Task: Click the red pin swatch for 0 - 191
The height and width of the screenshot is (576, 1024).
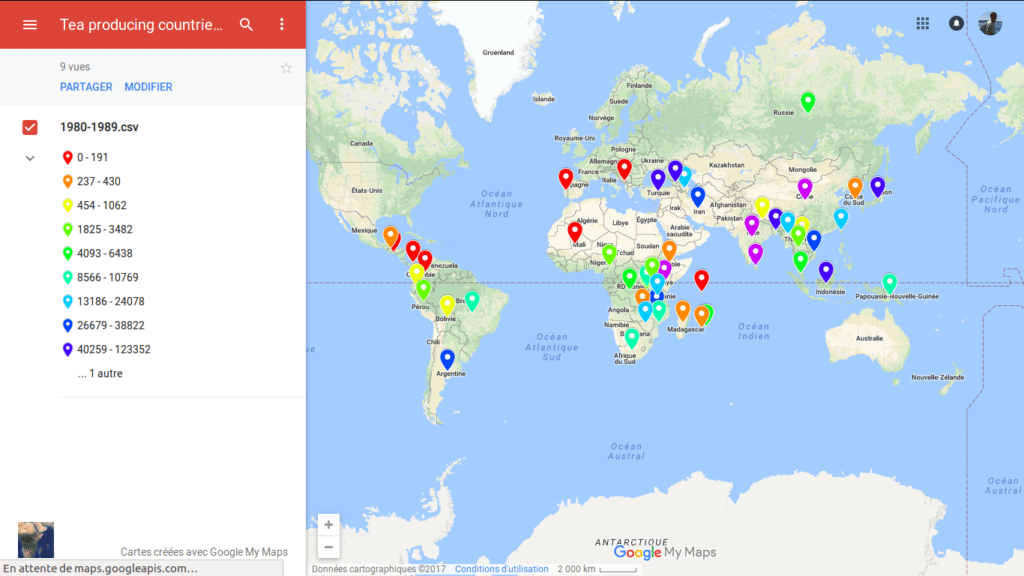Action: pos(67,157)
